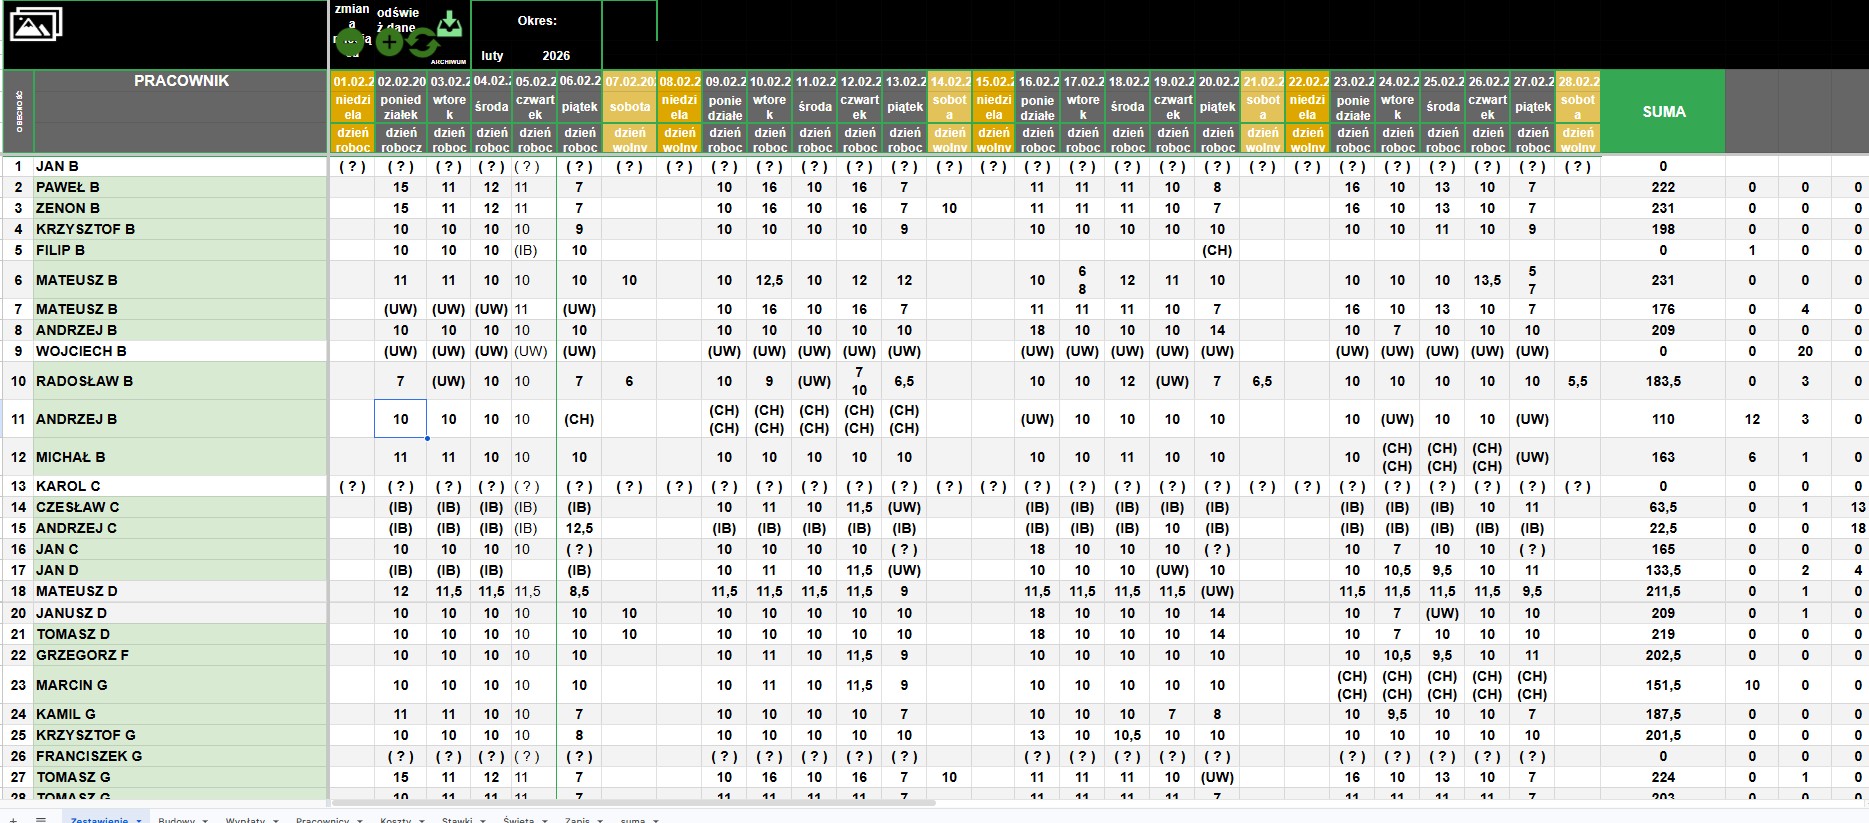Viewport: 1869px width, 823px height.
Task: Click the green circle left of the plus icon
Action: tap(350, 41)
